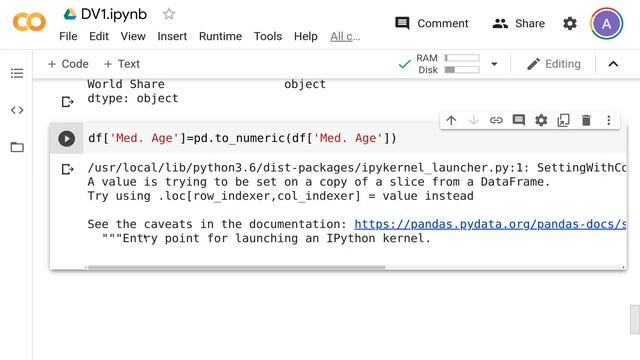Run the pd.to_numeric cell
This screenshot has width=640, height=360.
[x=67, y=138]
